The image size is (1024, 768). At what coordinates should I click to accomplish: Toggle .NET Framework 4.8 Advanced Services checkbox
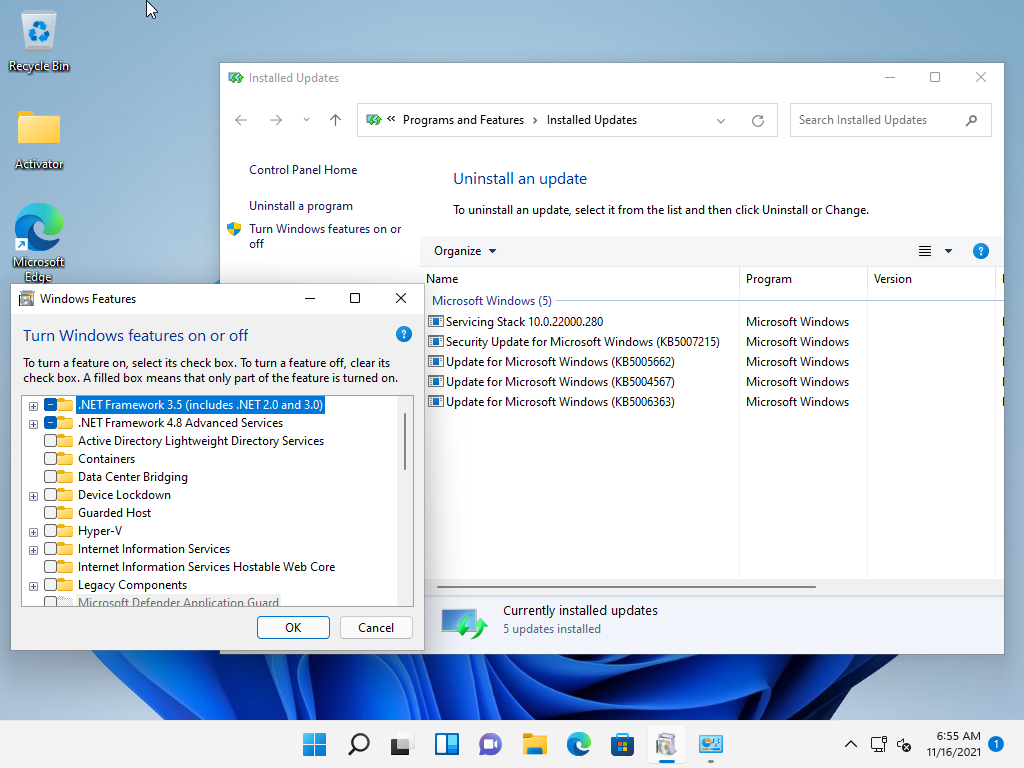(x=50, y=423)
